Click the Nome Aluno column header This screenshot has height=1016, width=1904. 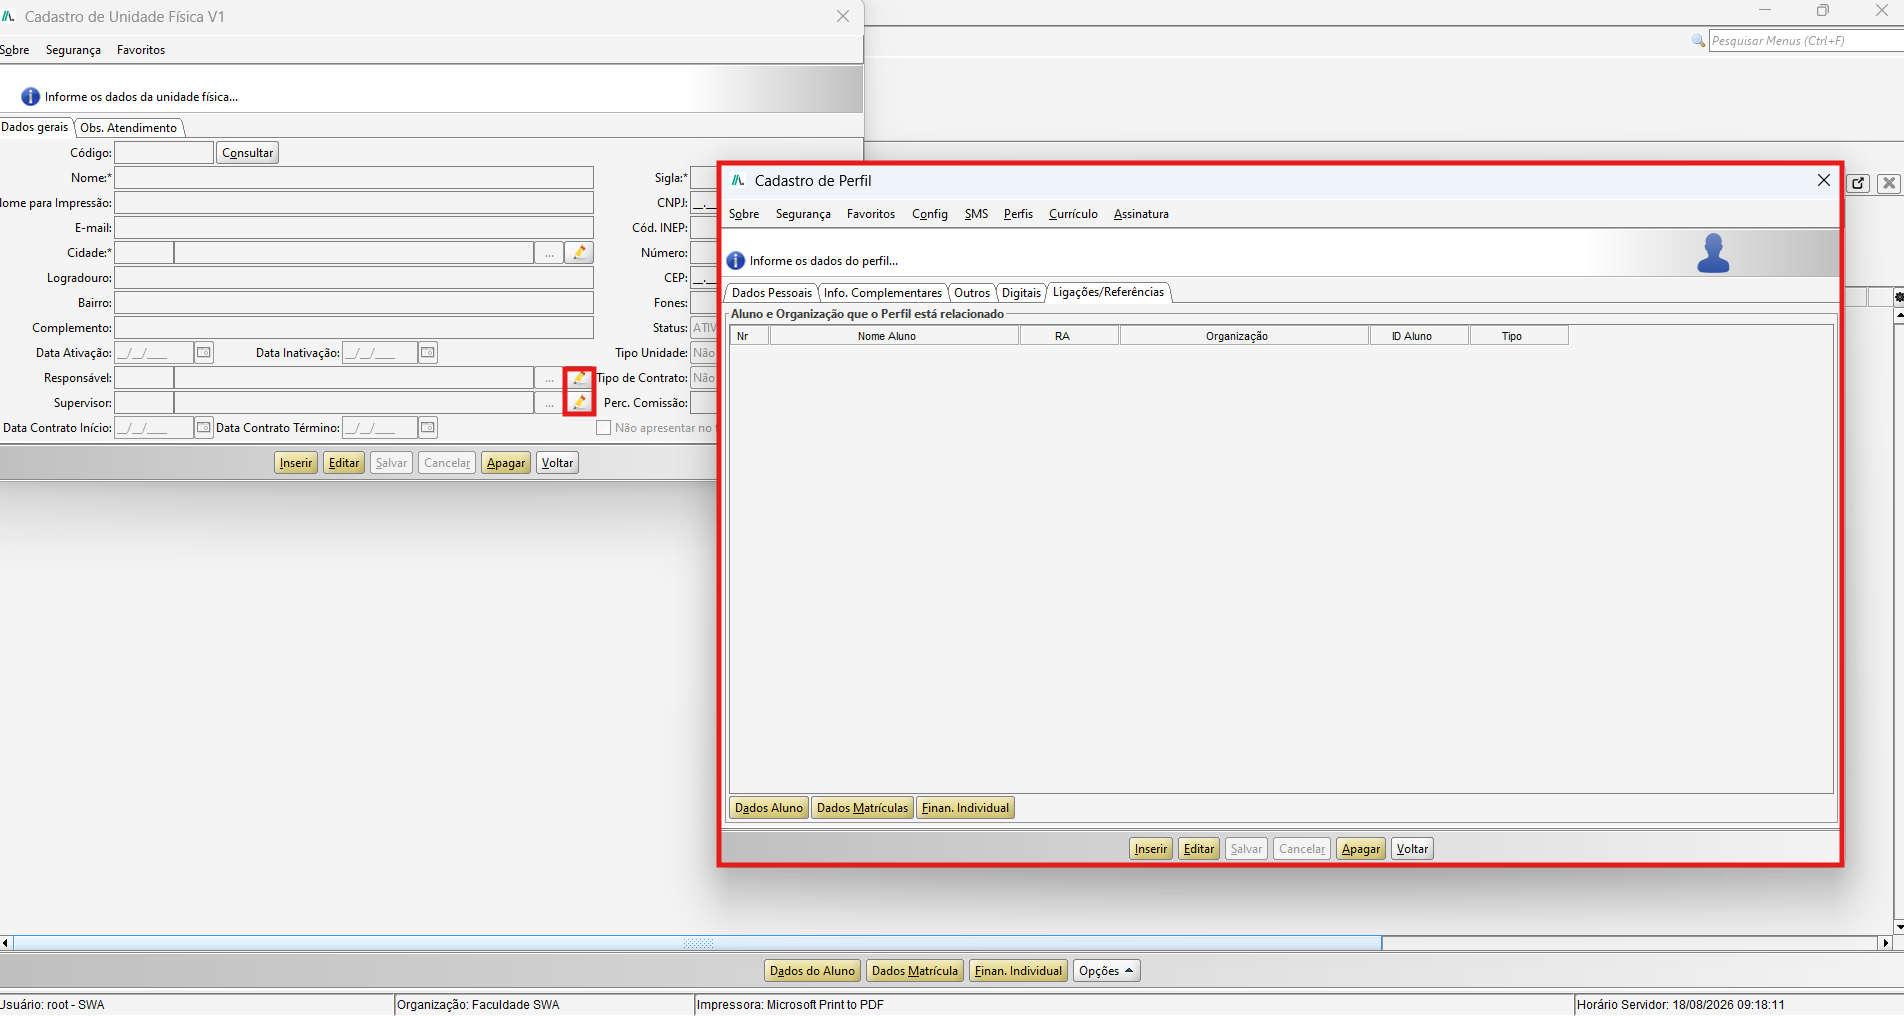895,336
